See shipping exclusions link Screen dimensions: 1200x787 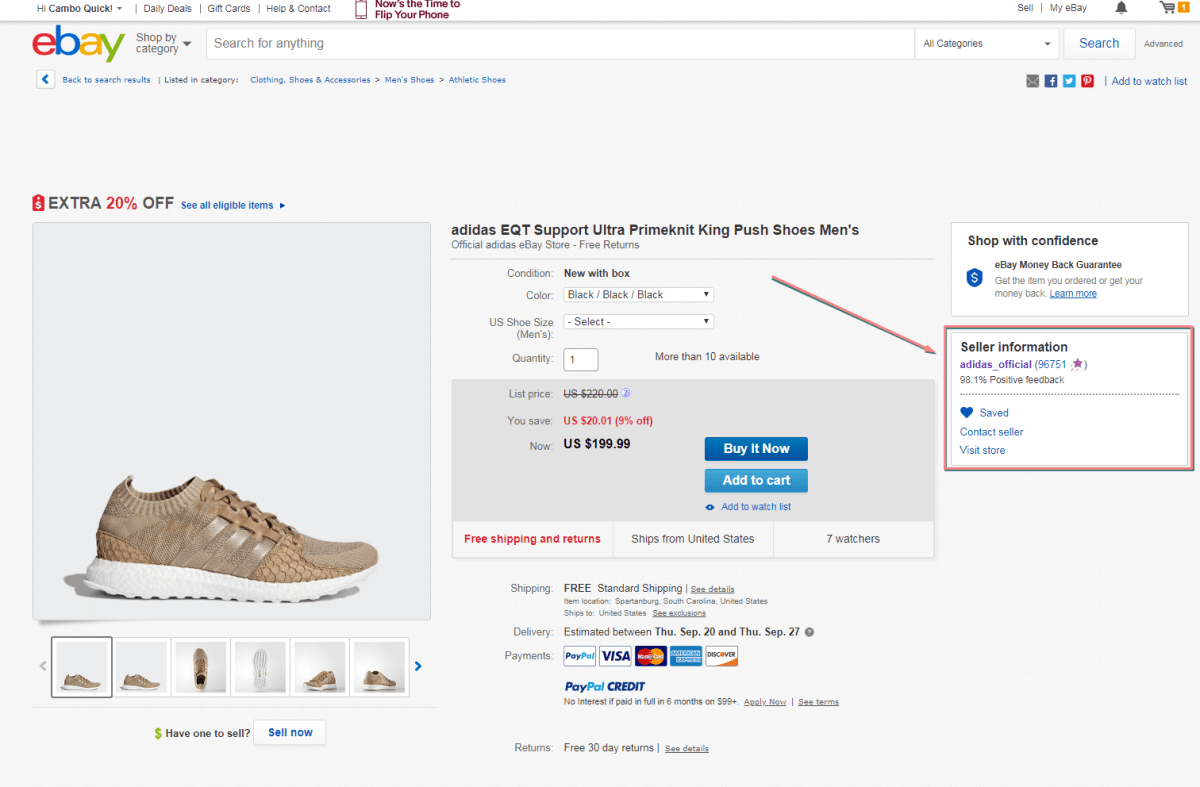(x=678, y=613)
